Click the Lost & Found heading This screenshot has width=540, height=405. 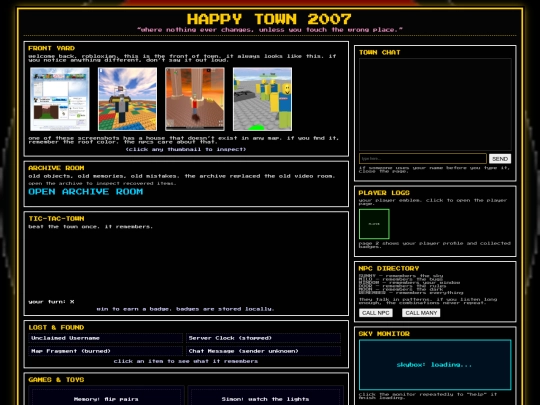pyautogui.click(x=56, y=328)
